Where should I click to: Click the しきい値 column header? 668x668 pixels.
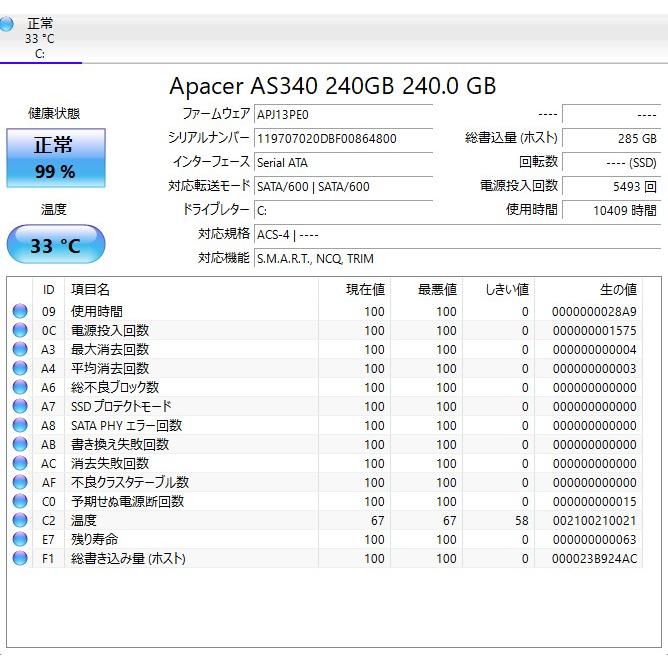[x=498, y=290]
